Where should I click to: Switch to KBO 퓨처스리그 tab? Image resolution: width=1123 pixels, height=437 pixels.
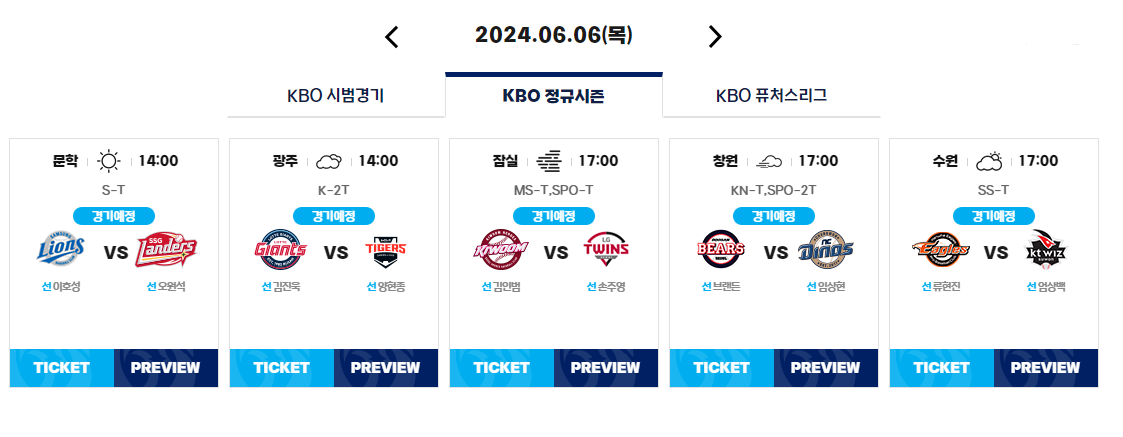click(771, 95)
